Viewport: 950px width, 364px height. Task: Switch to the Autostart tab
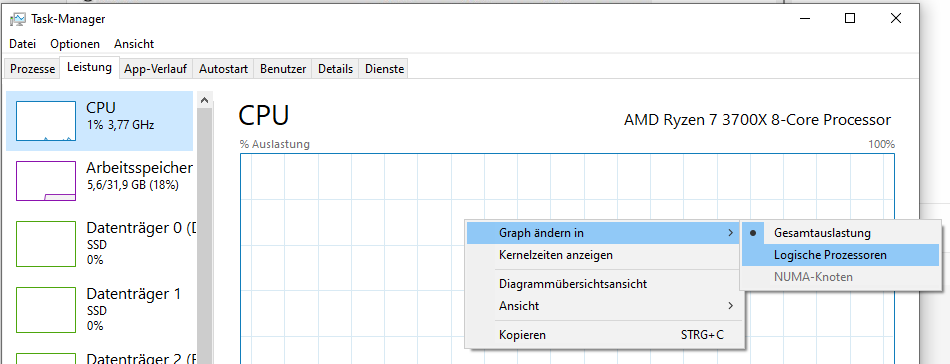224,69
